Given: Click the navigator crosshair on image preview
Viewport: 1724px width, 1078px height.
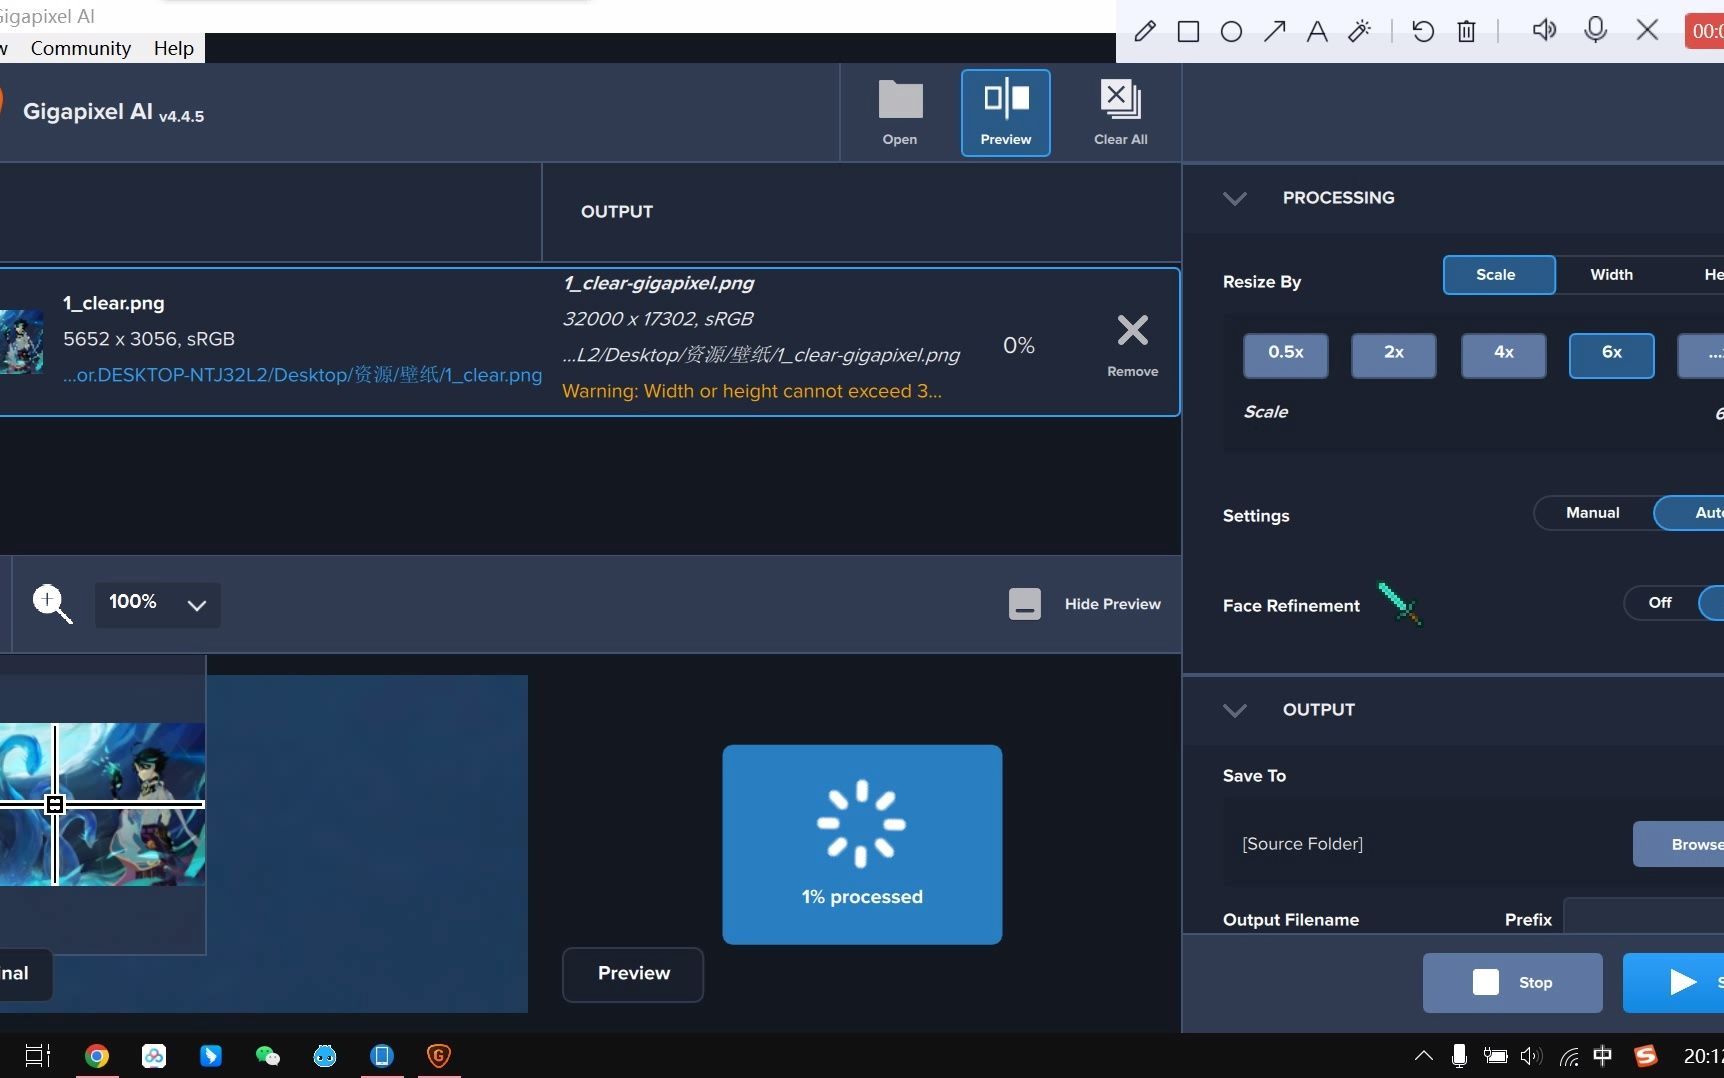Looking at the screenshot, I should click(55, 804).
